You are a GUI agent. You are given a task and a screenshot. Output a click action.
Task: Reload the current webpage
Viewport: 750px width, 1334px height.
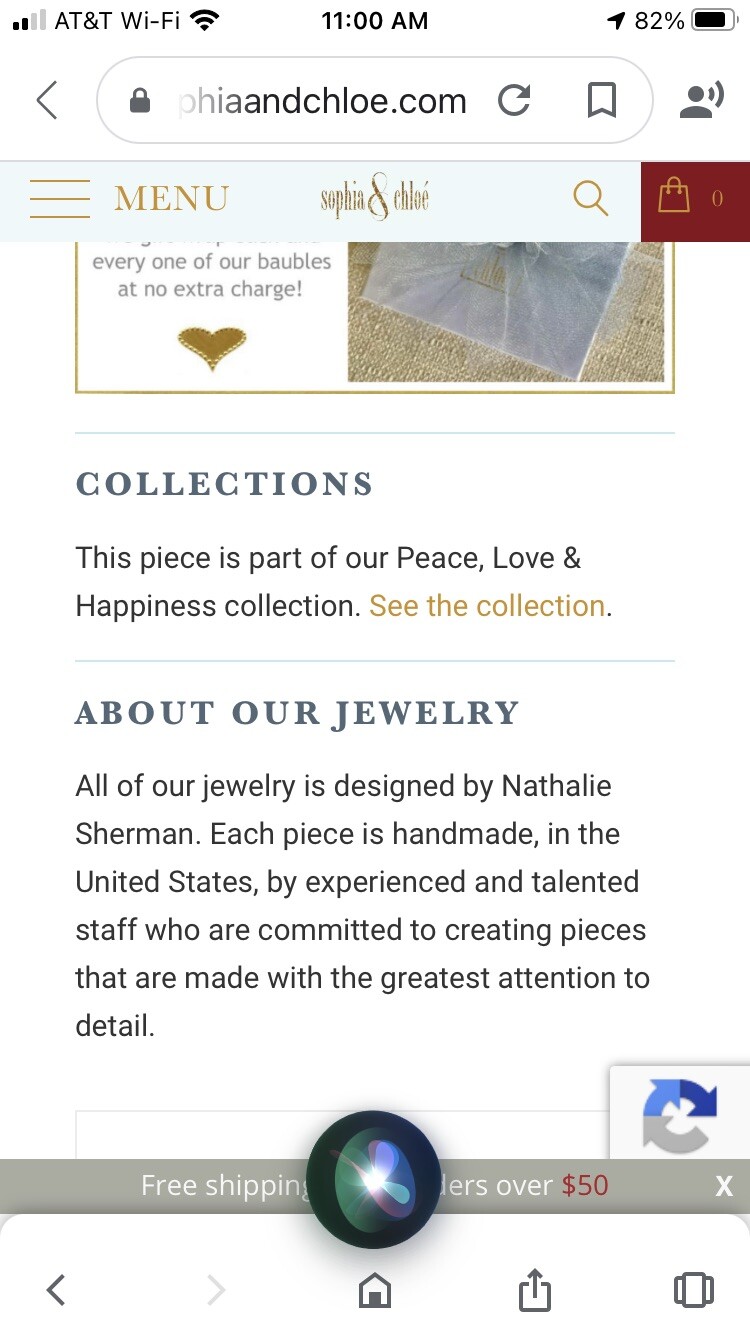(x=514, y=100)
